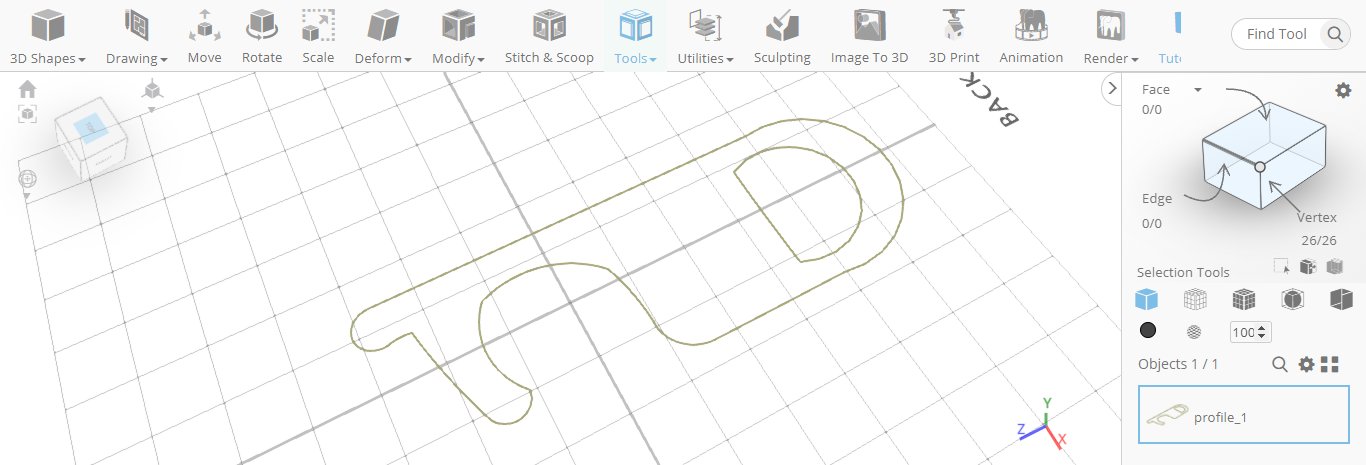Select the Scale tool
The width and height of the screenshot is (1366, 465).
coord(318,36)
